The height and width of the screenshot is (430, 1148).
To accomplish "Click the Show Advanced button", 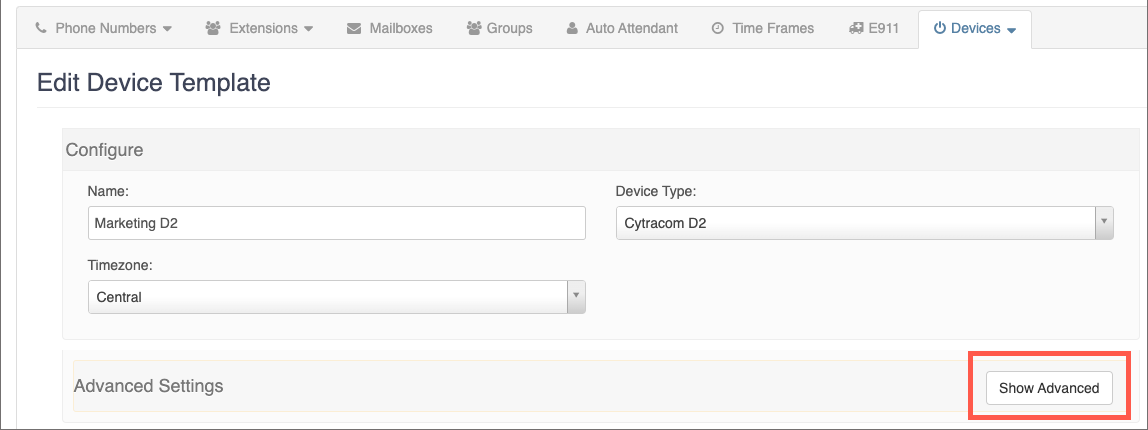I will (1049, 388).
